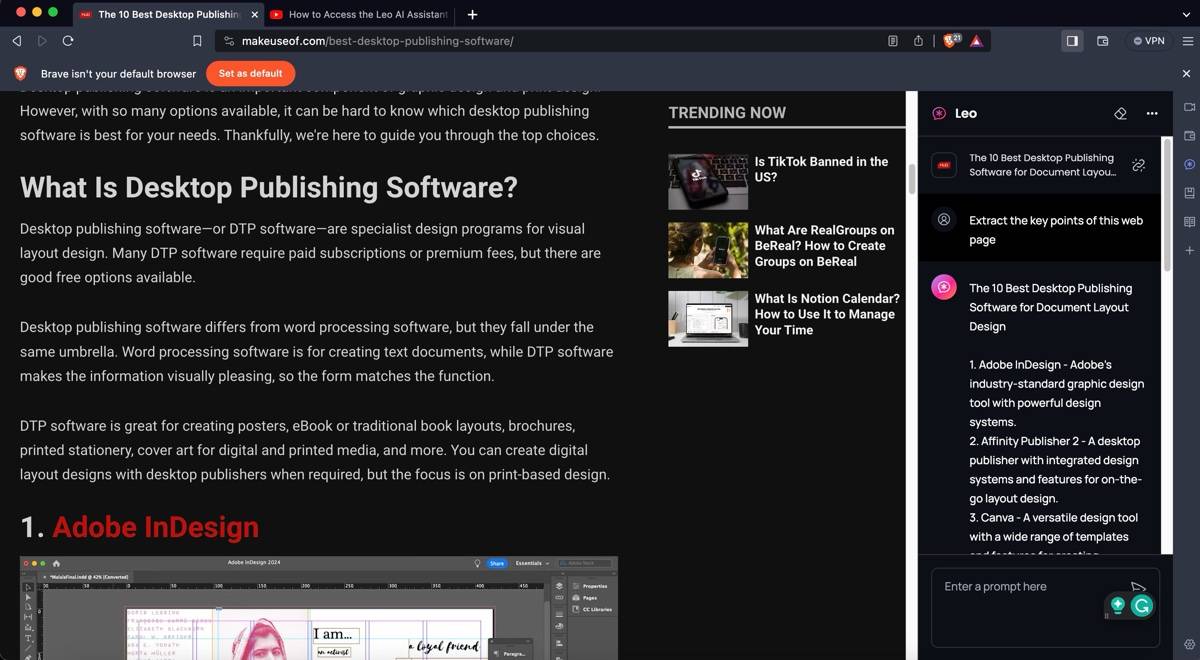Click the web page vertical scrollbar
The image size is (1200, 660).
(911, 178)
